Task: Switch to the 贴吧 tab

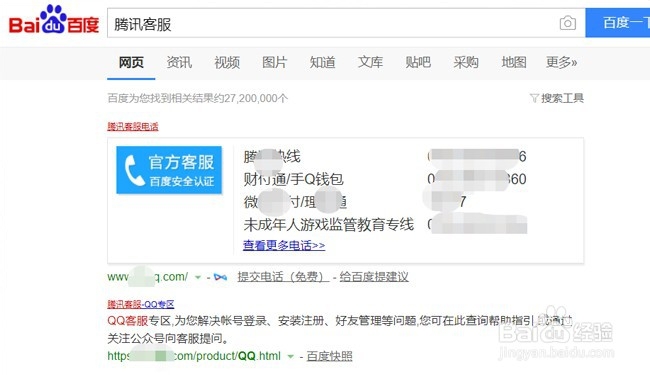Action: (418, 63)
